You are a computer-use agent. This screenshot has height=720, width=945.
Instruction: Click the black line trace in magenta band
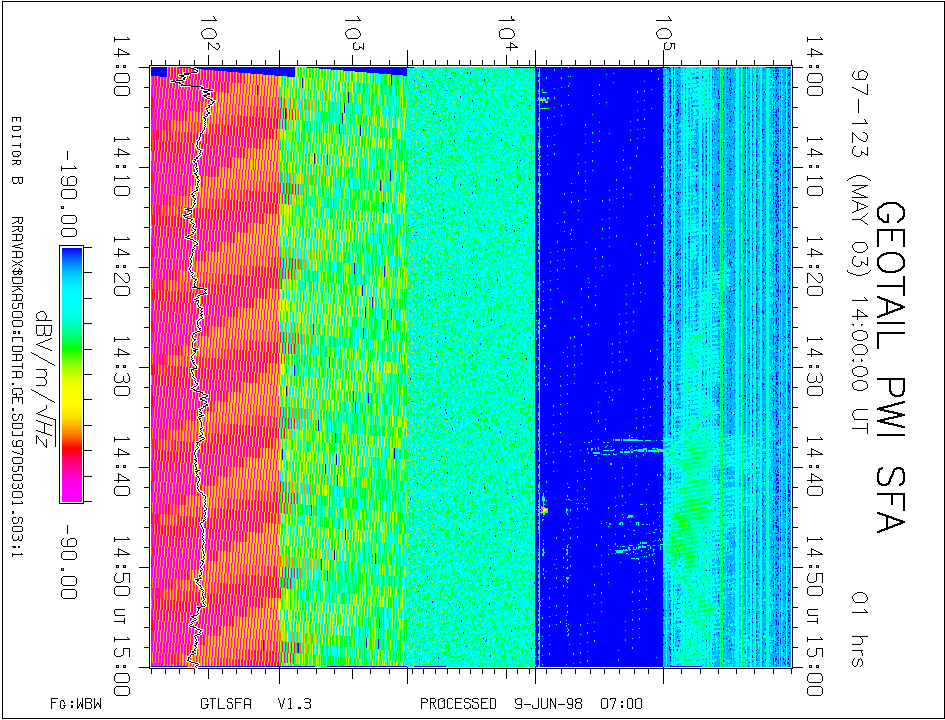coord(198,368)
